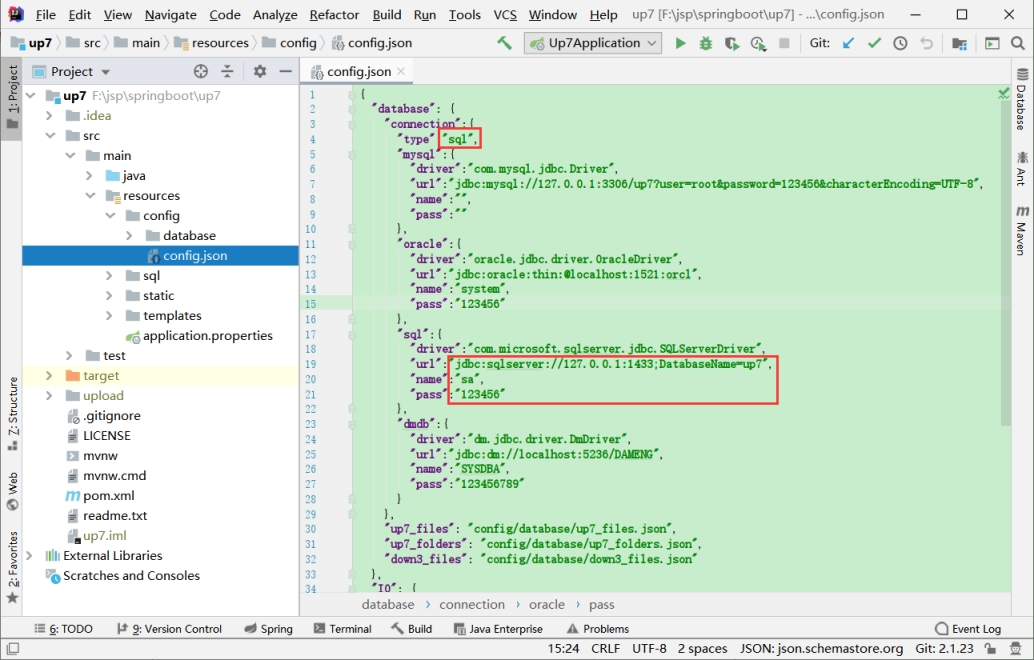Image resolution: width=1034 pixels, height=660 pixels.
Task: Collapse the resources folder node
Action: [x=90, y=196]
